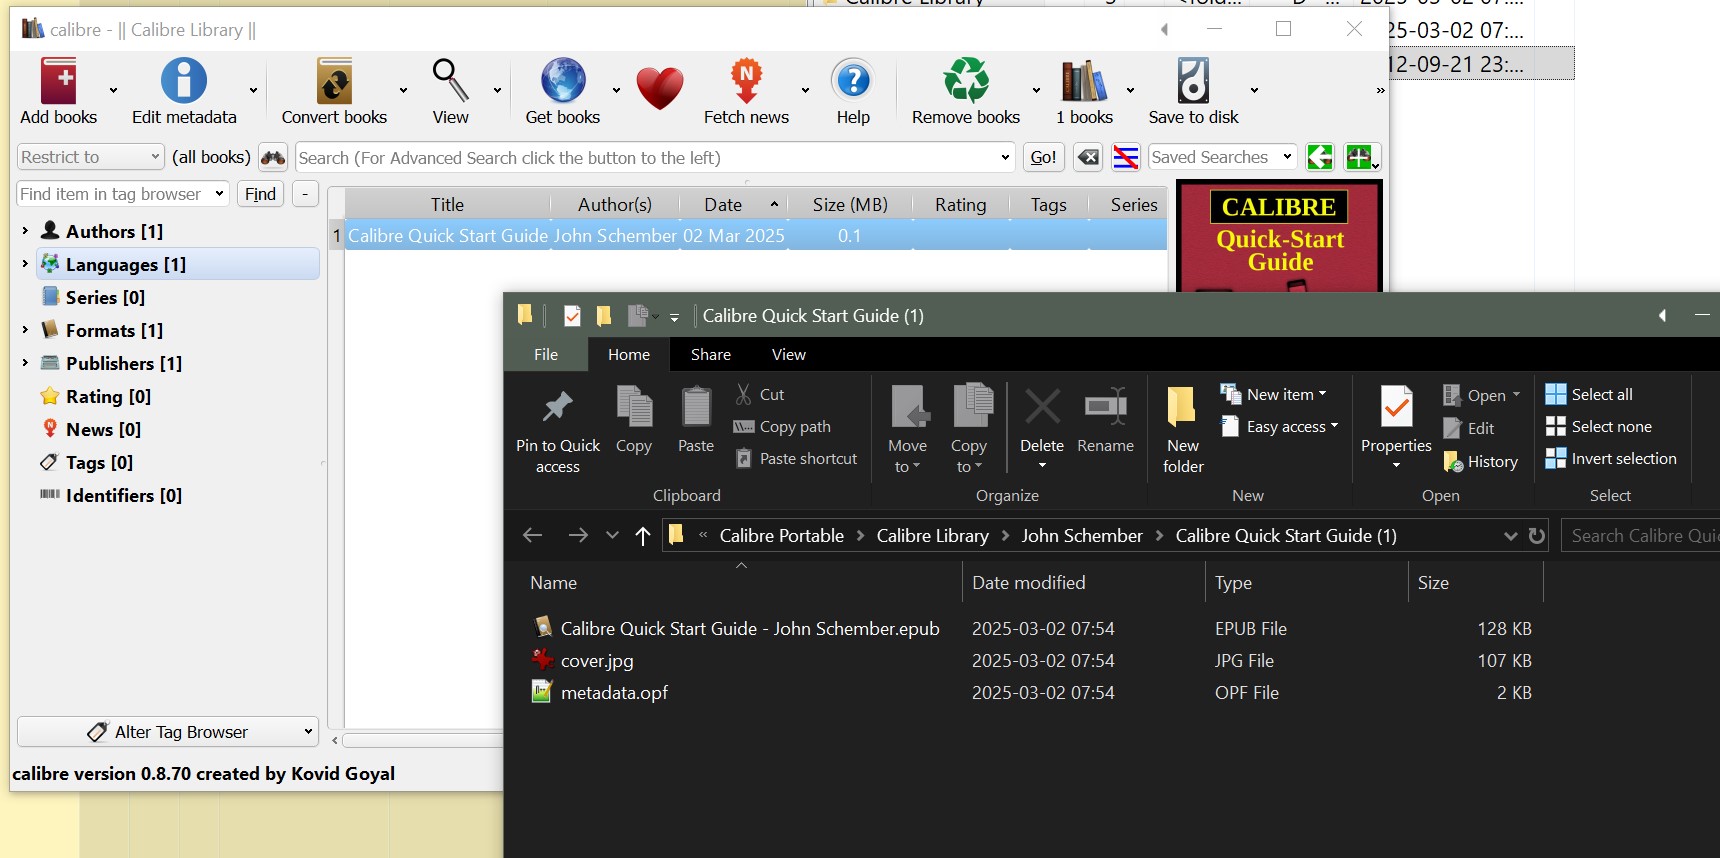Open the Easy access dropdown
The image size is (1720, 858).
(1279, 426)
